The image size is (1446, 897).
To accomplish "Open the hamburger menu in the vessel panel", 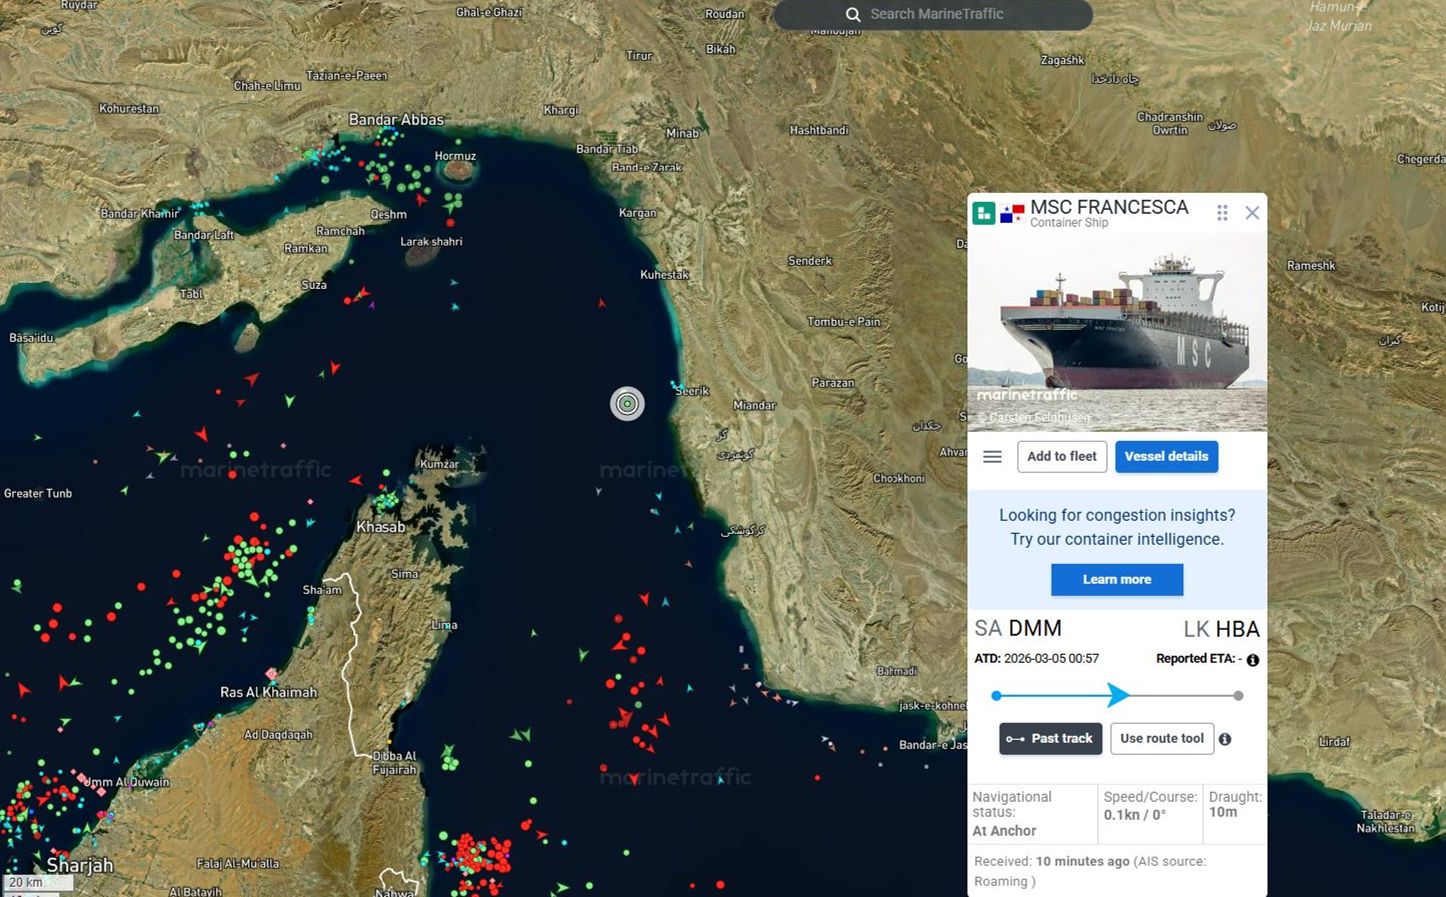I will [992, 456].
